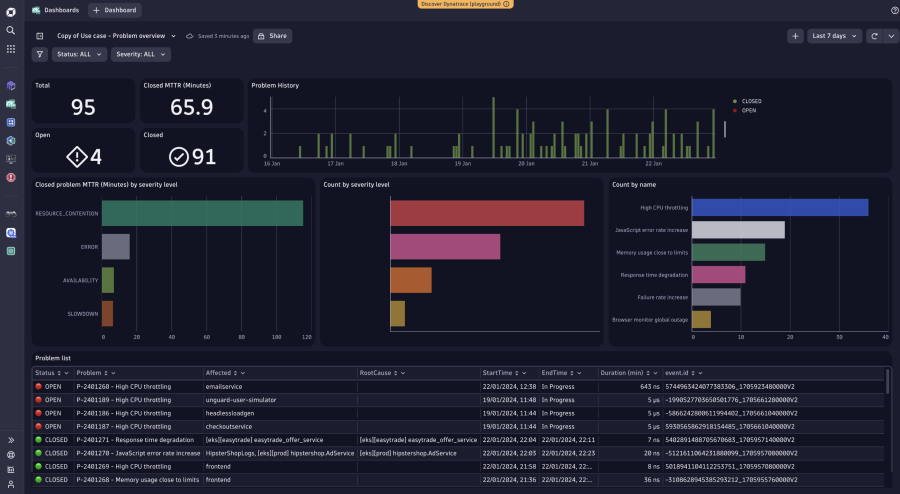Open the user account icon in sidebar
This screenshot has height=494, width=900.
[10, 484]
